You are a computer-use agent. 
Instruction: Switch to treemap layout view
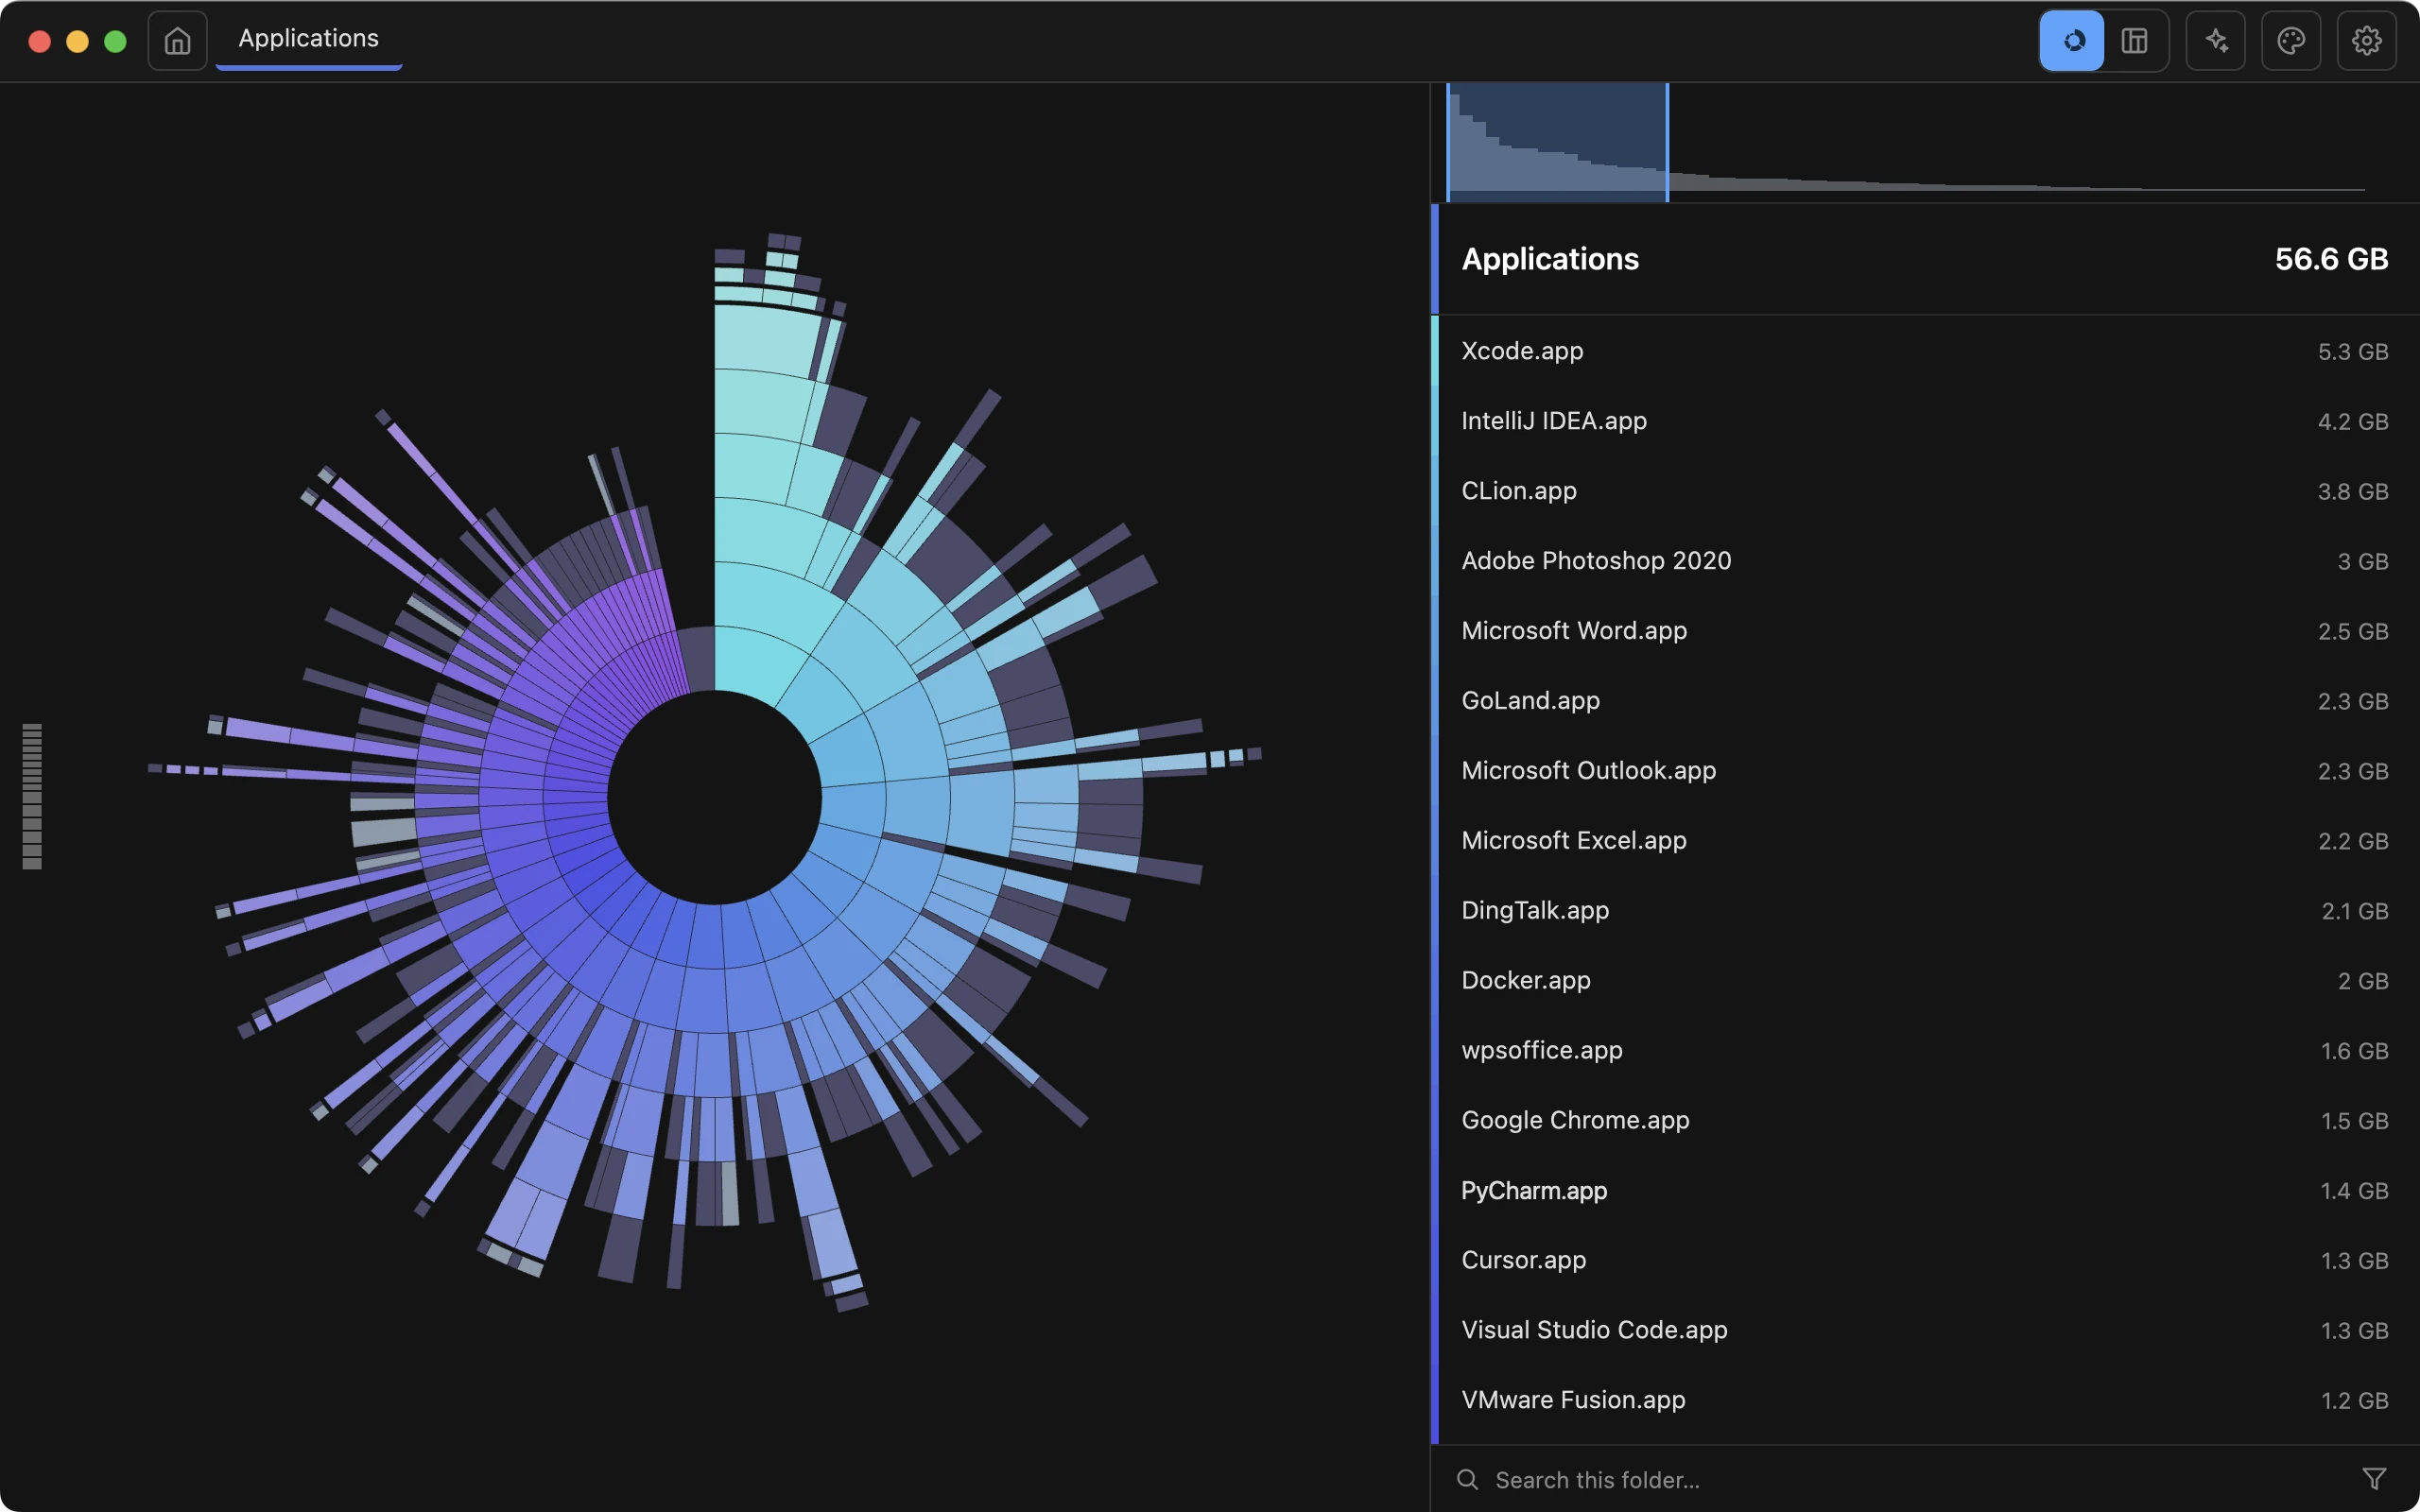click(2135, 41)
